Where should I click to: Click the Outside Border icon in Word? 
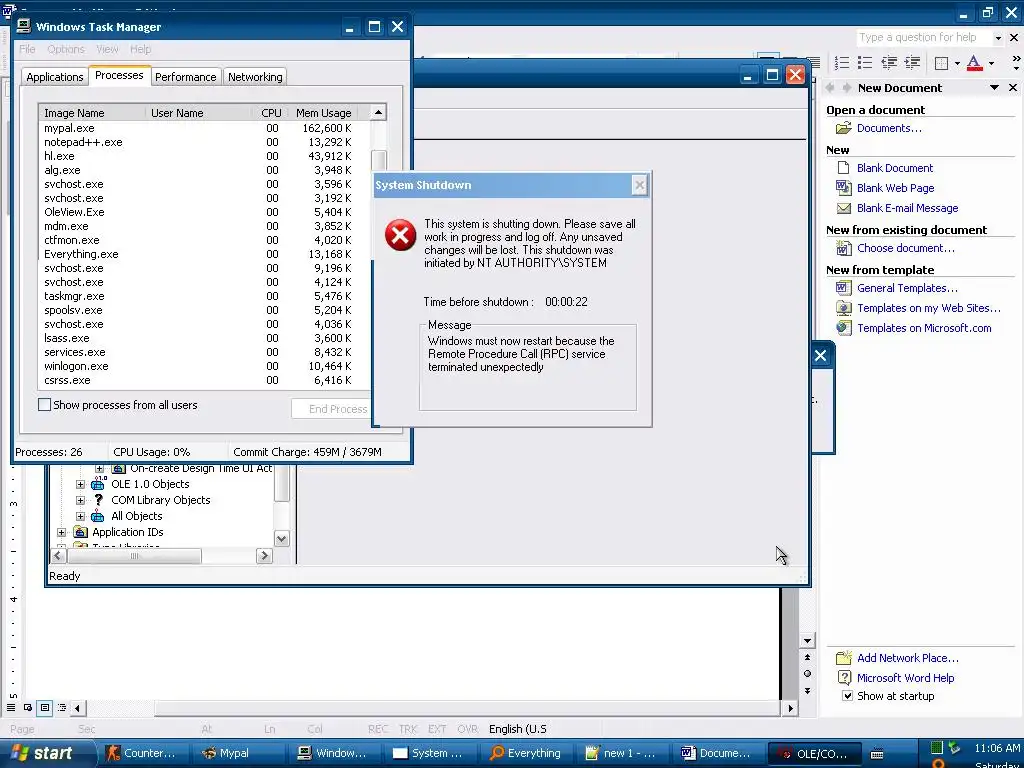pos(942,63)
